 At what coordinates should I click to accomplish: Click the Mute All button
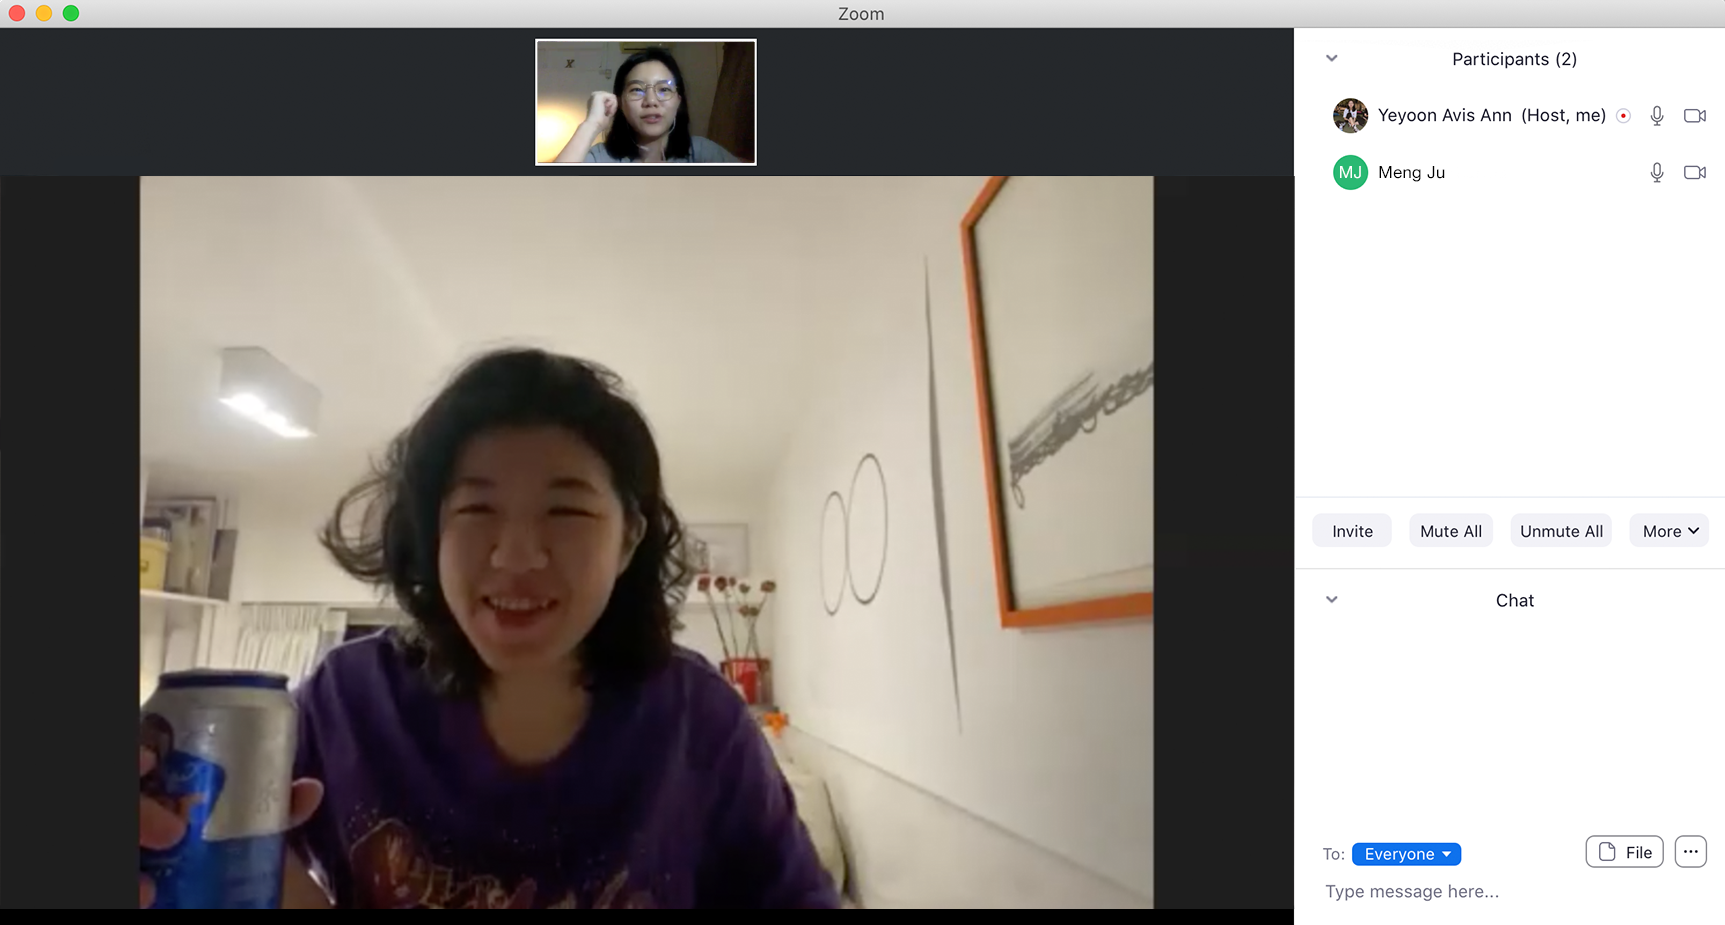pyautogui.click(x=1451, y=531)
